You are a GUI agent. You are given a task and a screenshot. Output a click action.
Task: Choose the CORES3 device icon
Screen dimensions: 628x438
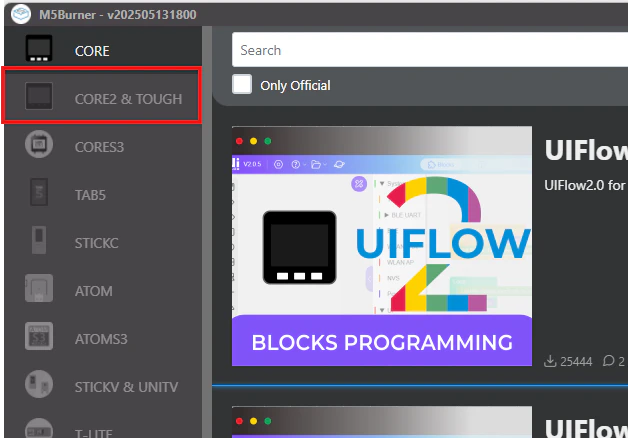click(x=39, y=144)
